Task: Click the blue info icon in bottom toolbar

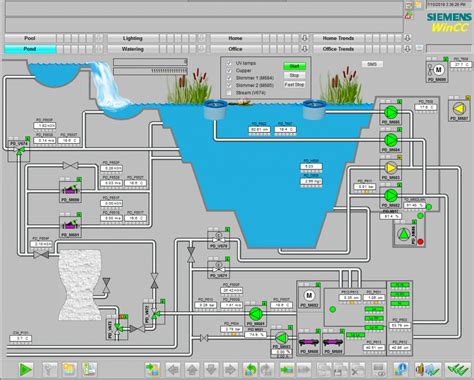Action: tap(400, 369)
